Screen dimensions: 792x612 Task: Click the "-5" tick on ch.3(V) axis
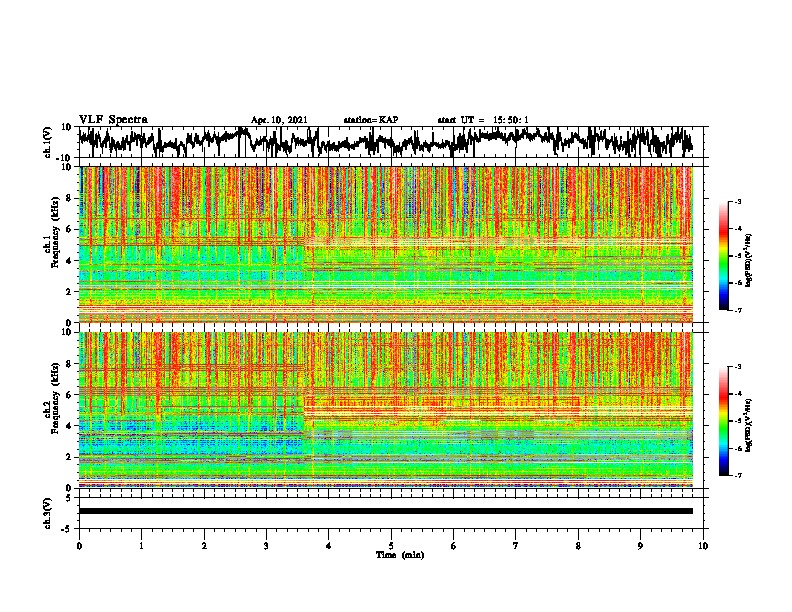pyautogui.click(x=68, y=529)
